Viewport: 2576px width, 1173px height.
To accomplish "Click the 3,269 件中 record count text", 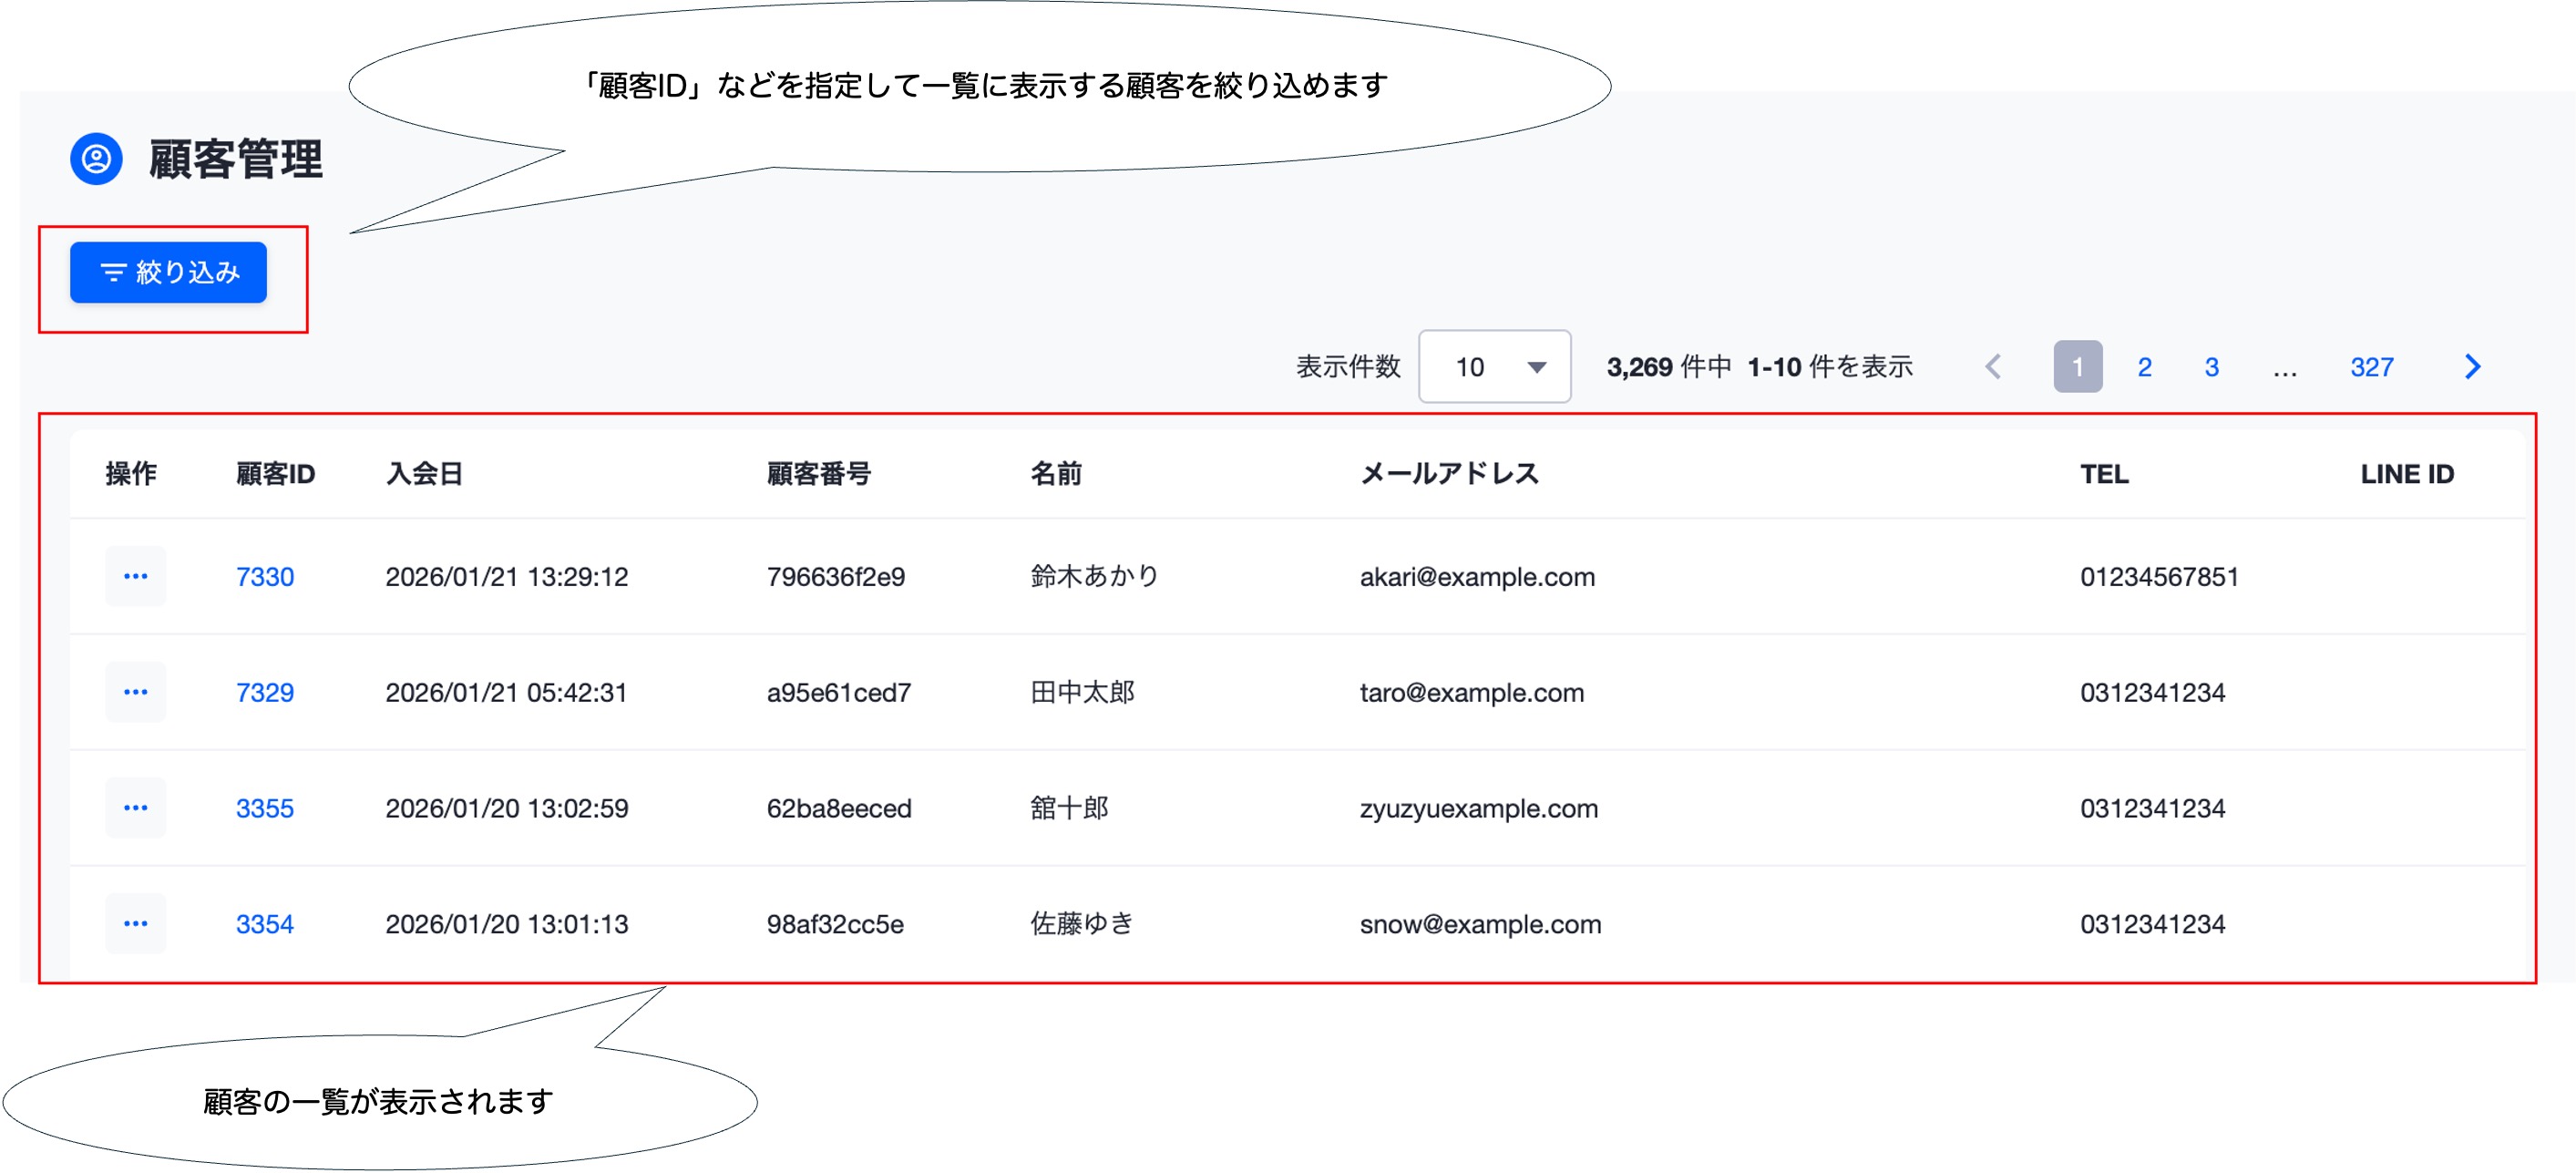I will pyautogui.click(x=1669, y=367).
